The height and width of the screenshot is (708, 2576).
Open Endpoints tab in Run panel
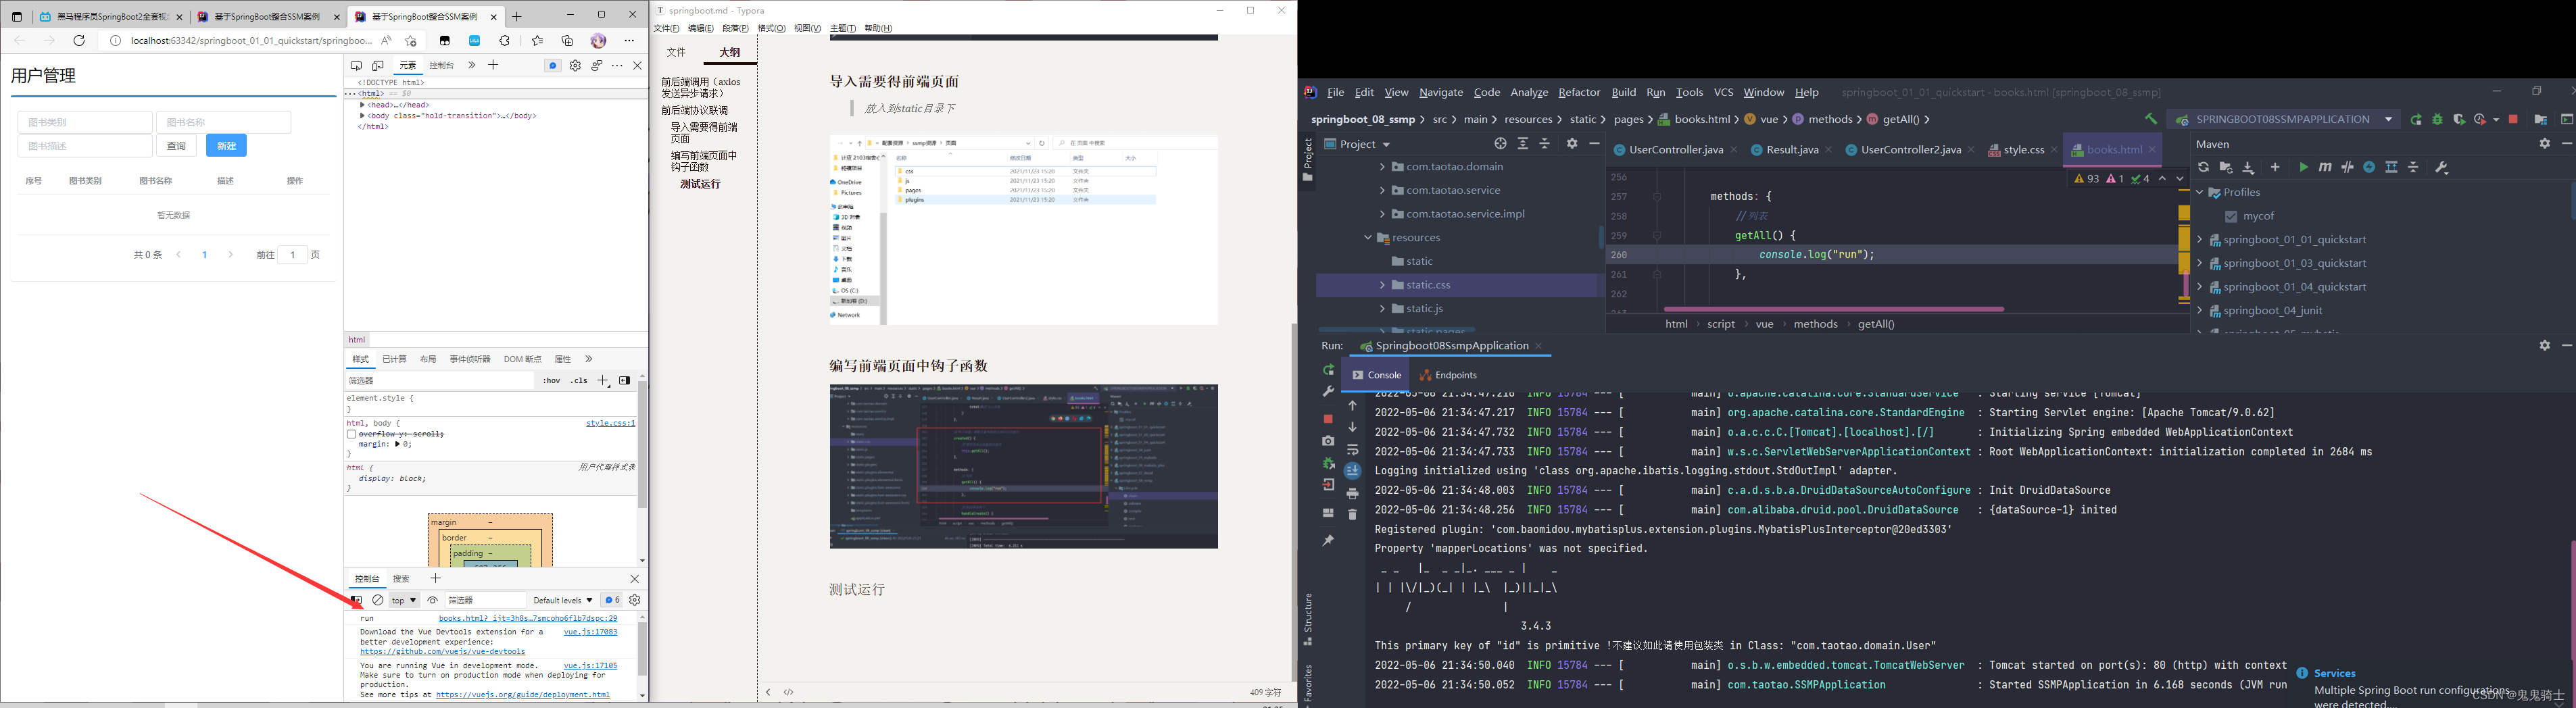(1448, 375)
